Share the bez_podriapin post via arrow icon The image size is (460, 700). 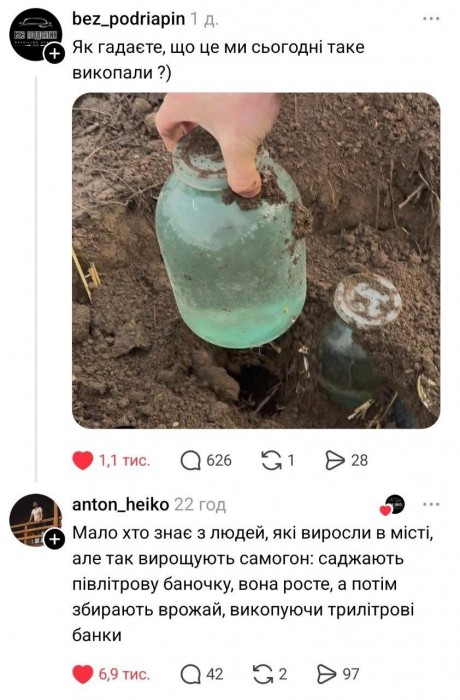coord(335,460)
